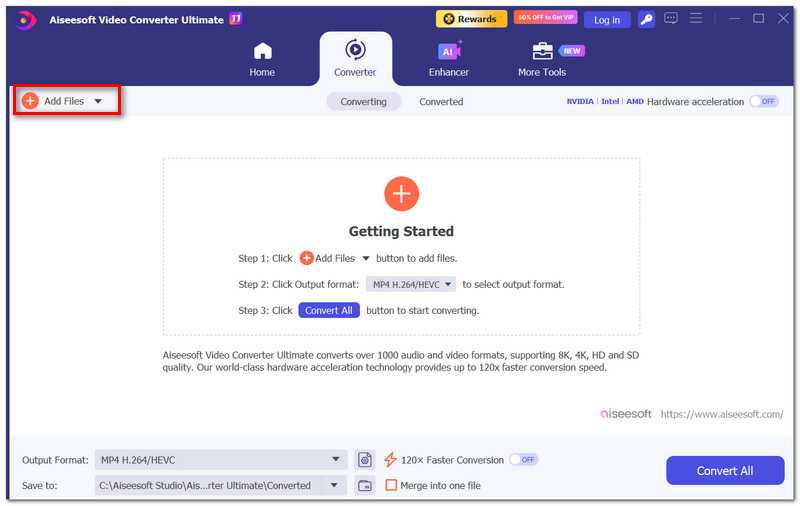This screenshot has width=800, height=506.
Task: Click the 50% OFF to Get VIP banner
Action: point(545,17)
